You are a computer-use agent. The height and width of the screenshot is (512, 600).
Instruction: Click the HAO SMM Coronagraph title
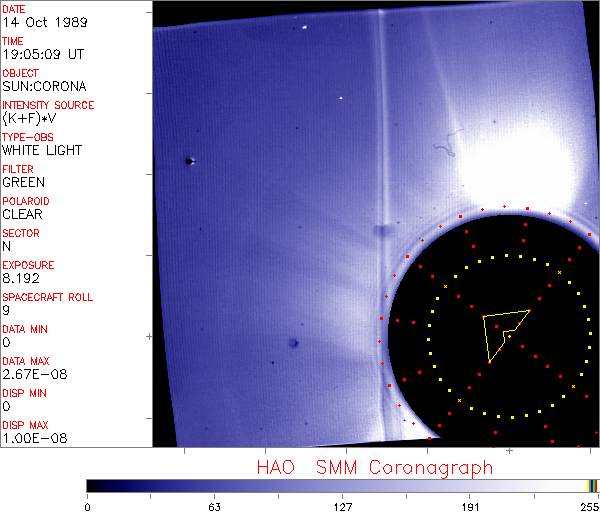tap(375, 467)
